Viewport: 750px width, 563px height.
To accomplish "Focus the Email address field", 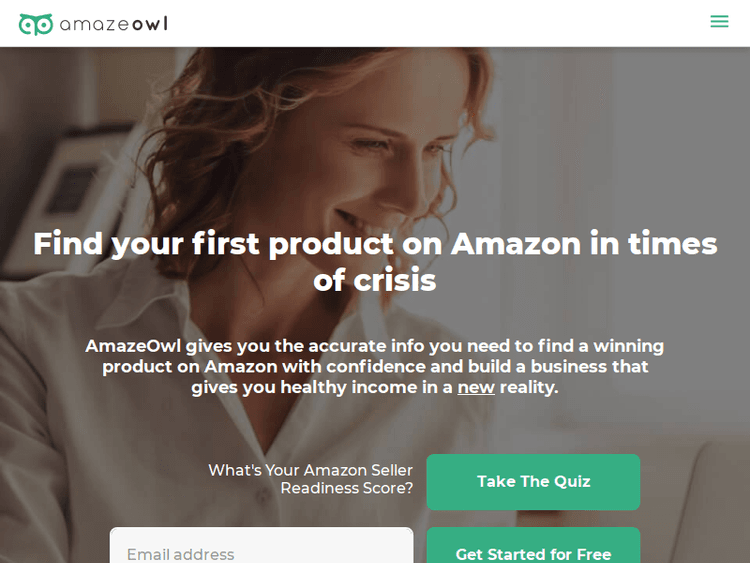I will [261, 548].
